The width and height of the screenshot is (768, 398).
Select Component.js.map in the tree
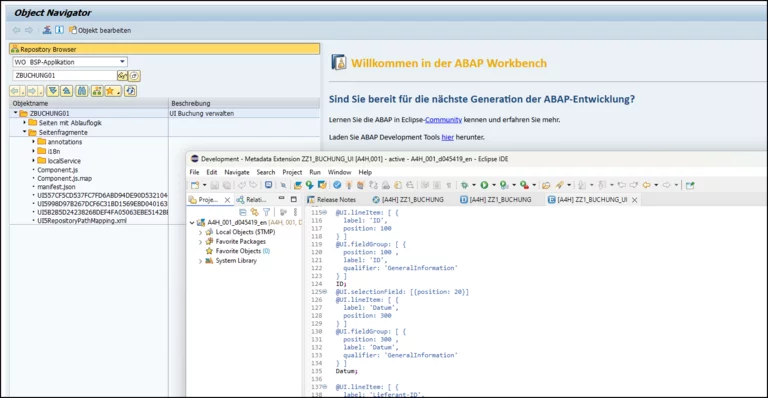(x=64, y=179)
